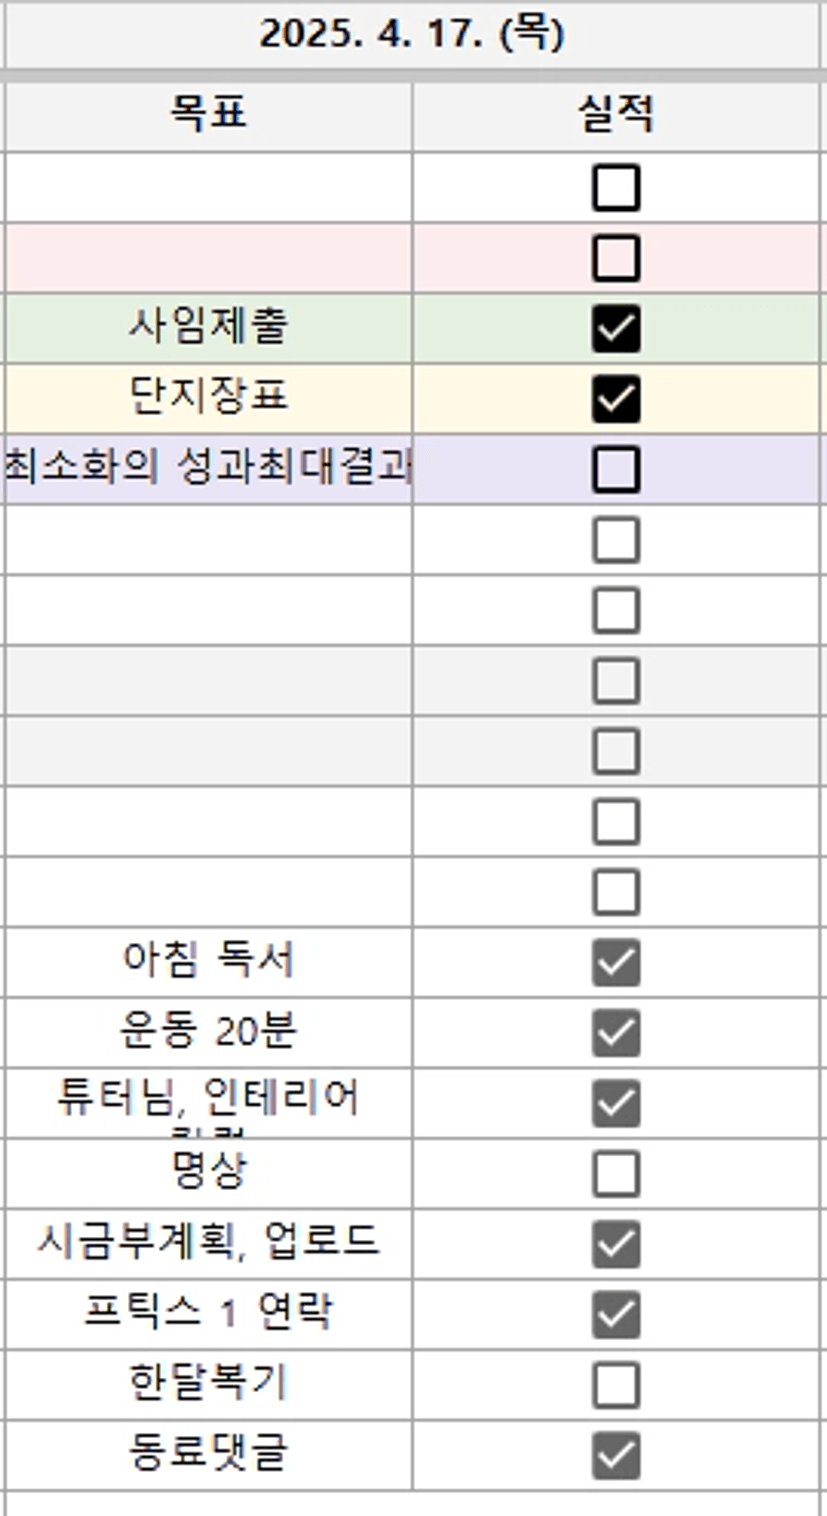Viewport: 827px width, 1516px height.
Task: Tick the checkbox in the pink row
Action: [615, 258]
